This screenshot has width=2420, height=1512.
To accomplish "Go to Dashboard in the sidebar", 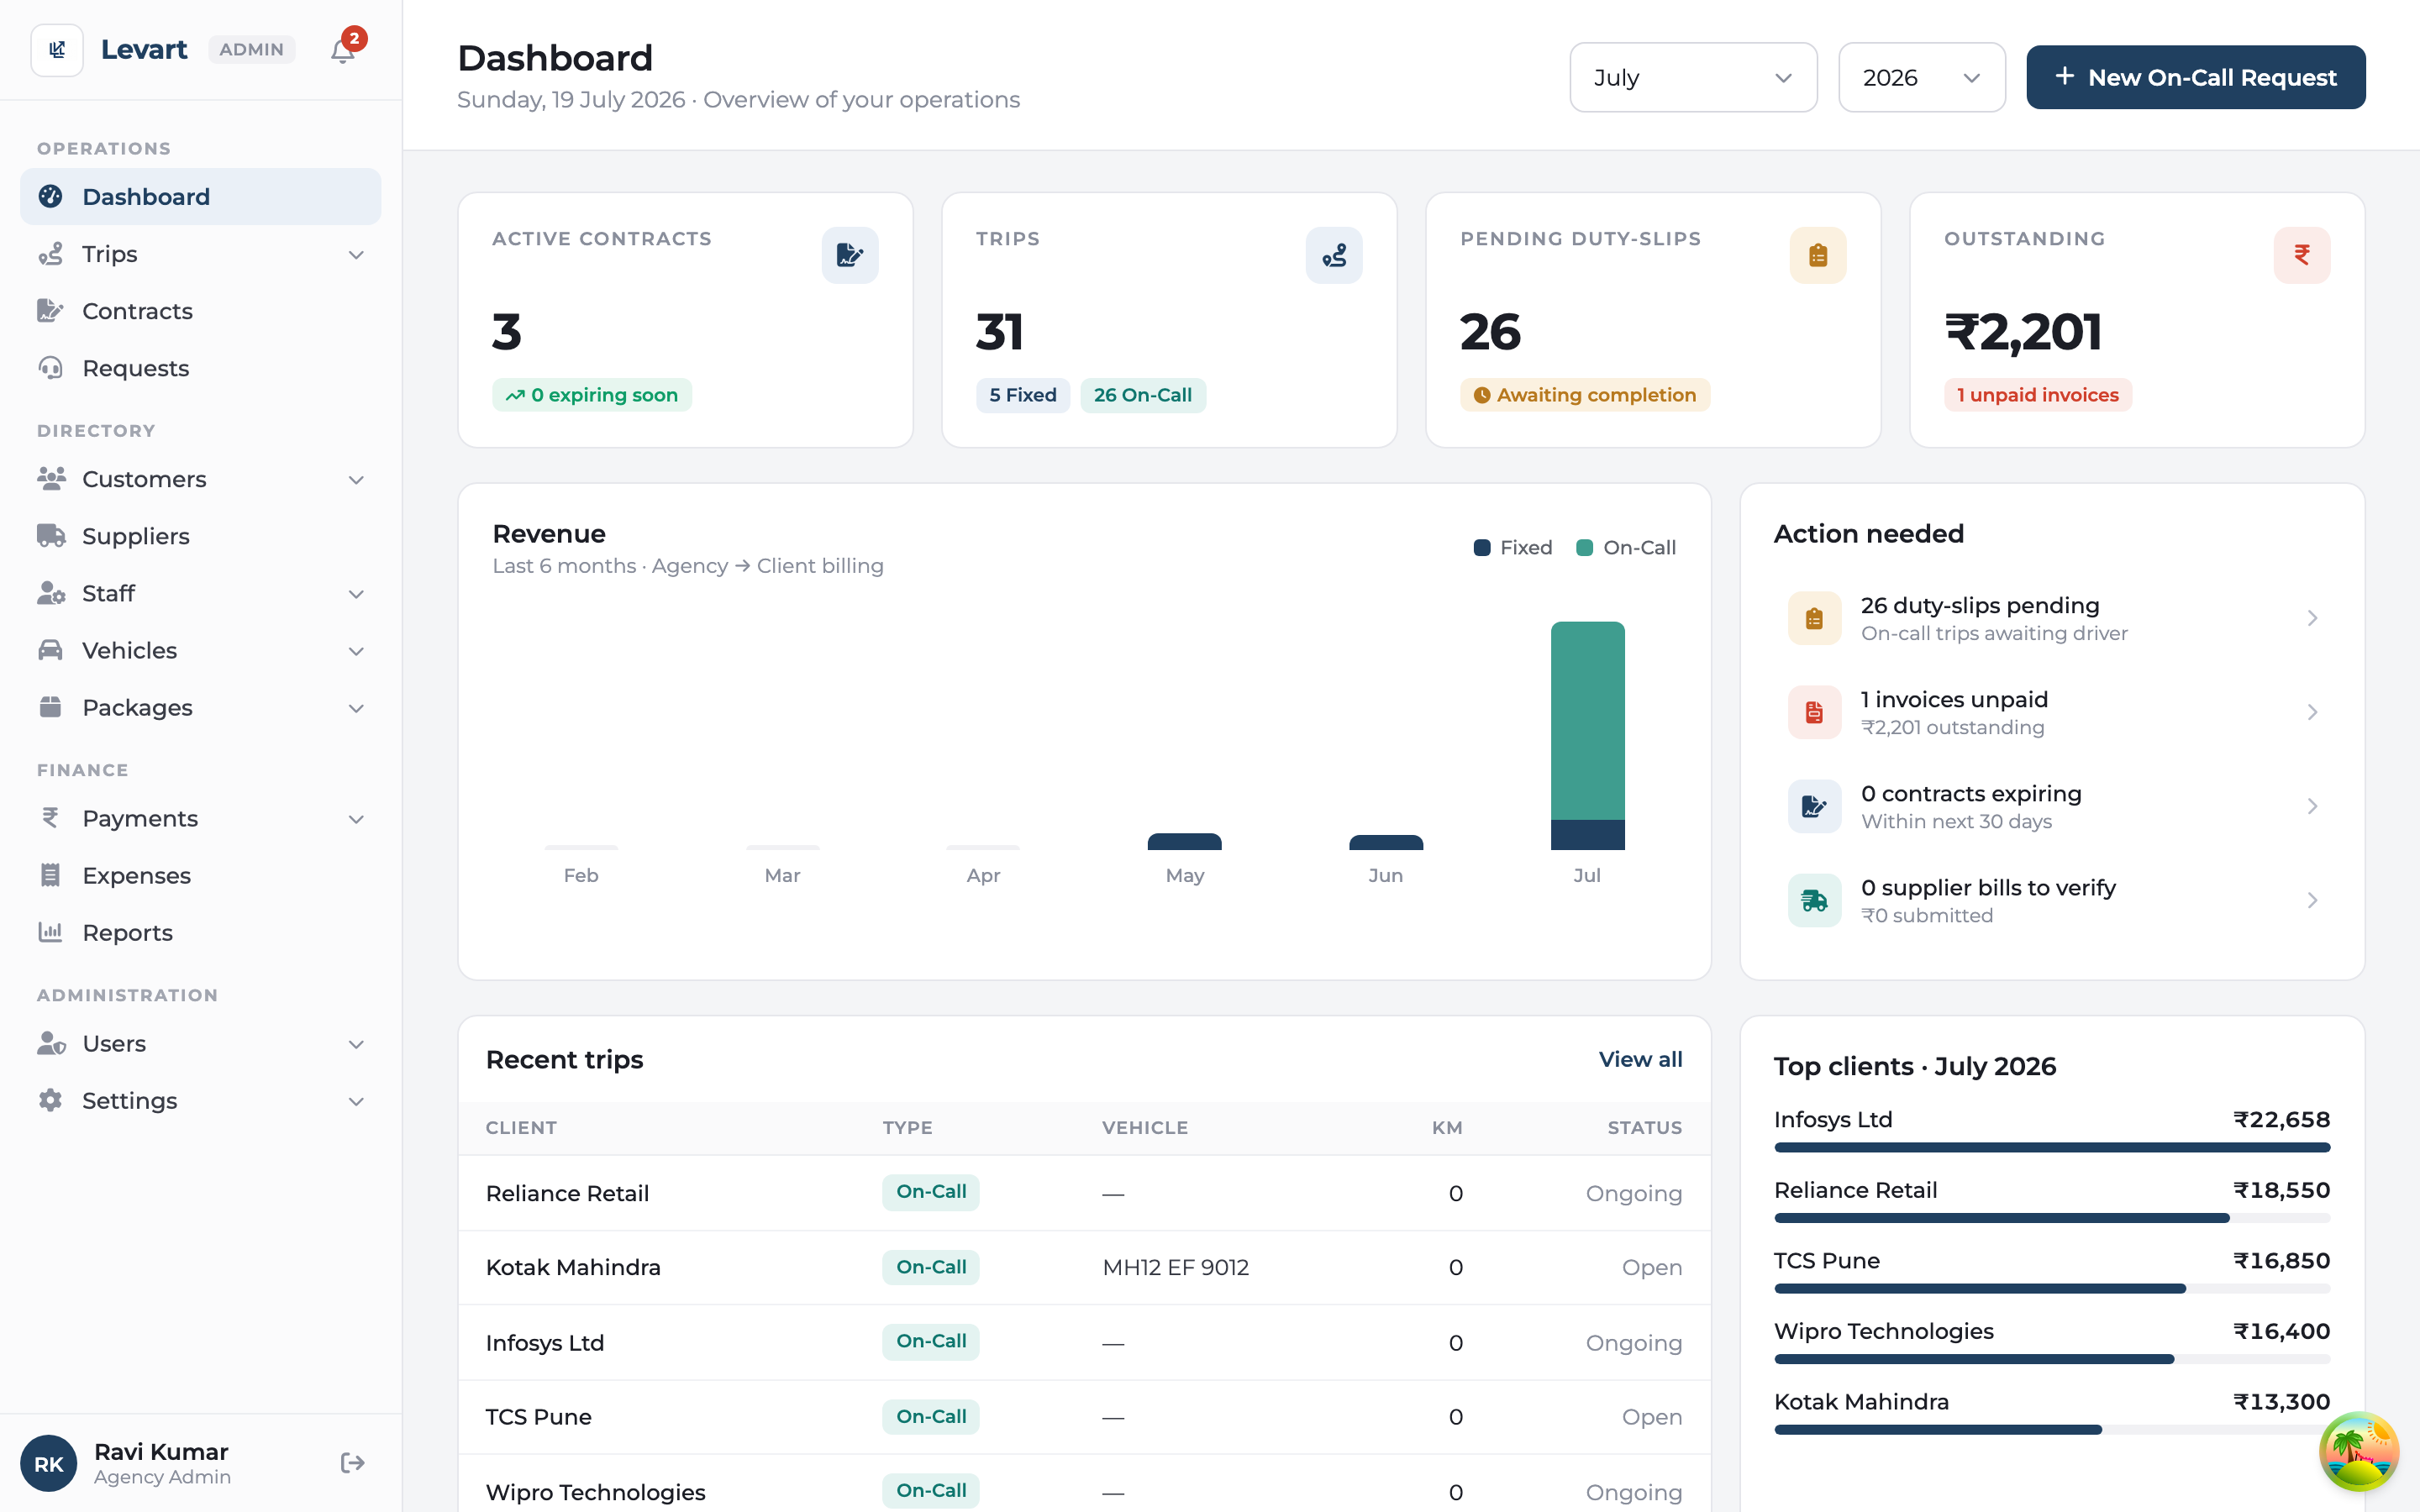I will (200, 196).
